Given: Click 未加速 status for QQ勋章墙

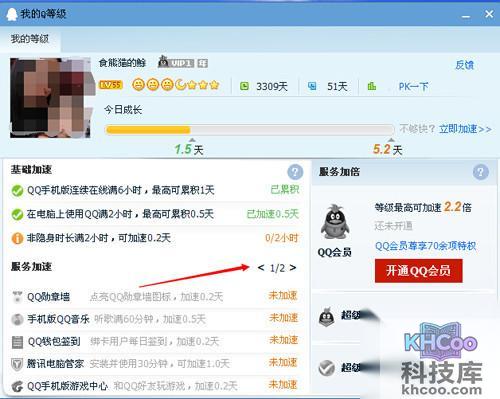Looking at the screenshot, I should (x=283, y=295).
